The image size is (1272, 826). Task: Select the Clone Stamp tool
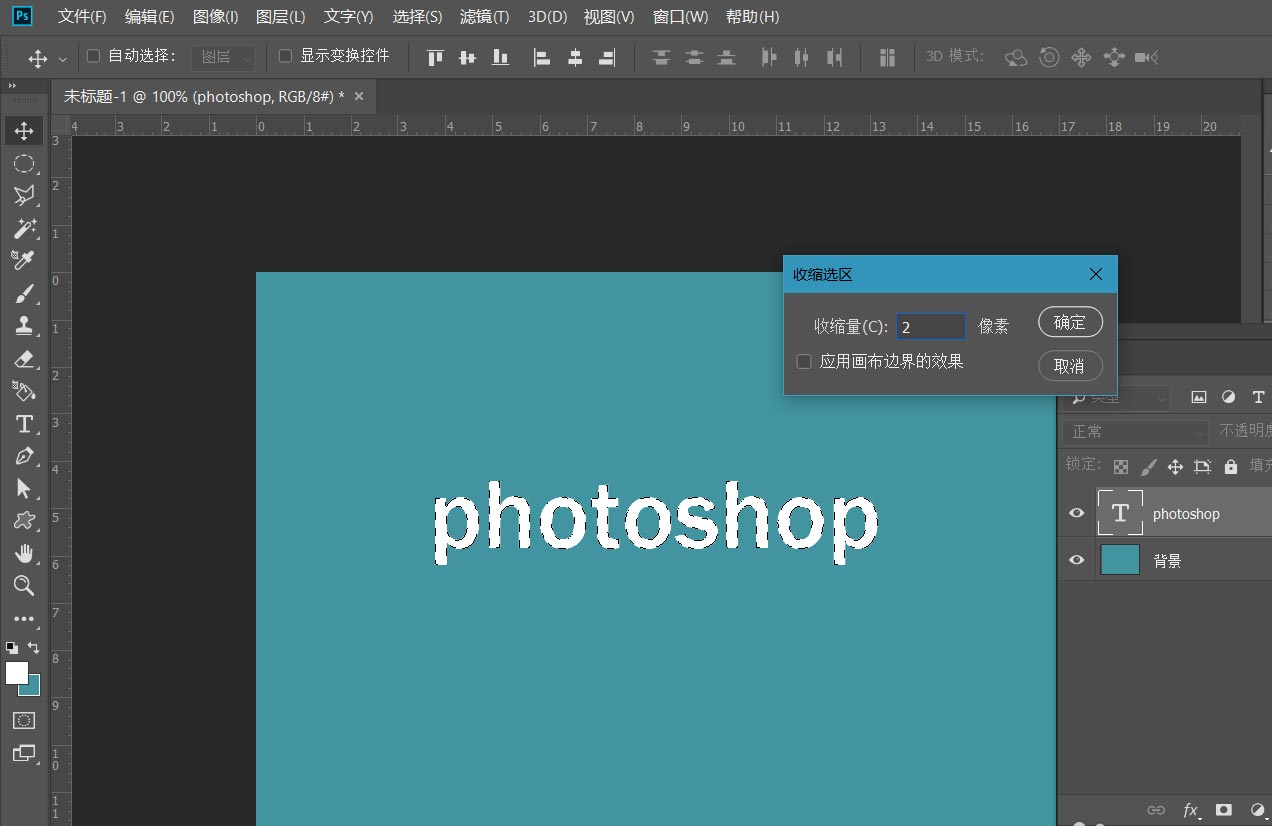(24, 325)
